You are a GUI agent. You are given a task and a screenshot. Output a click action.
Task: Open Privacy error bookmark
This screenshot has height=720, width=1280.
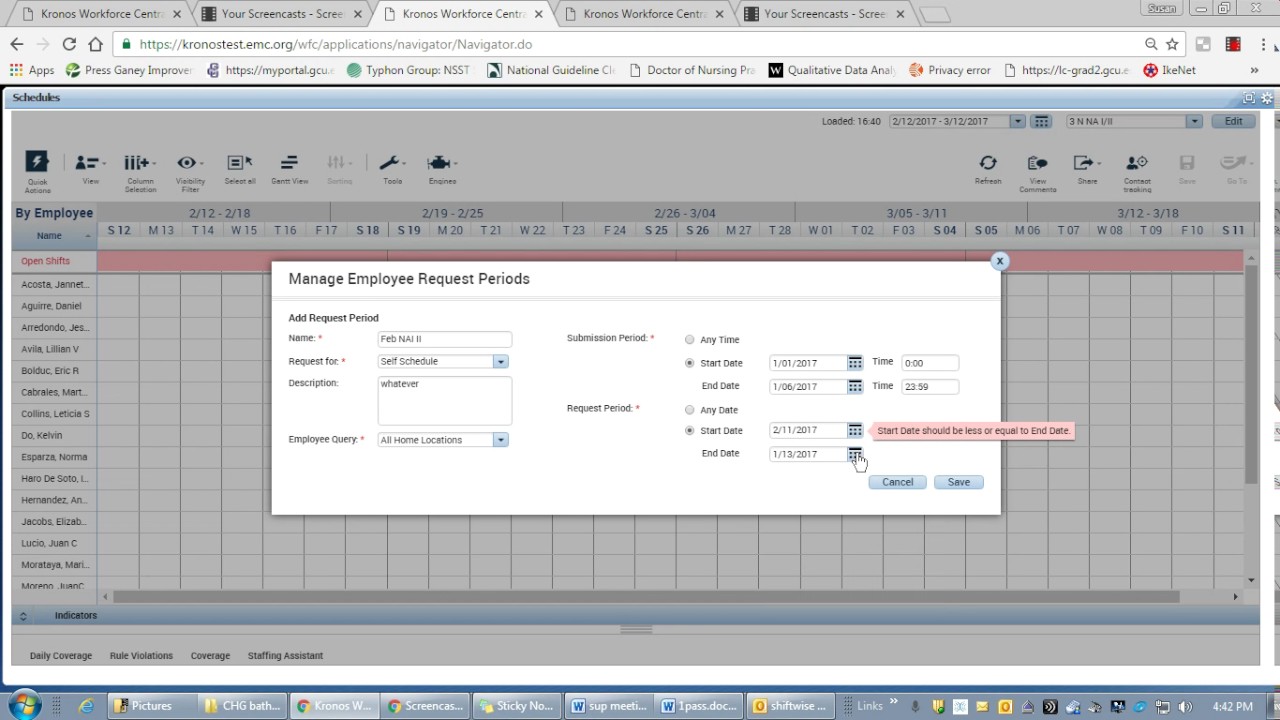950,70
